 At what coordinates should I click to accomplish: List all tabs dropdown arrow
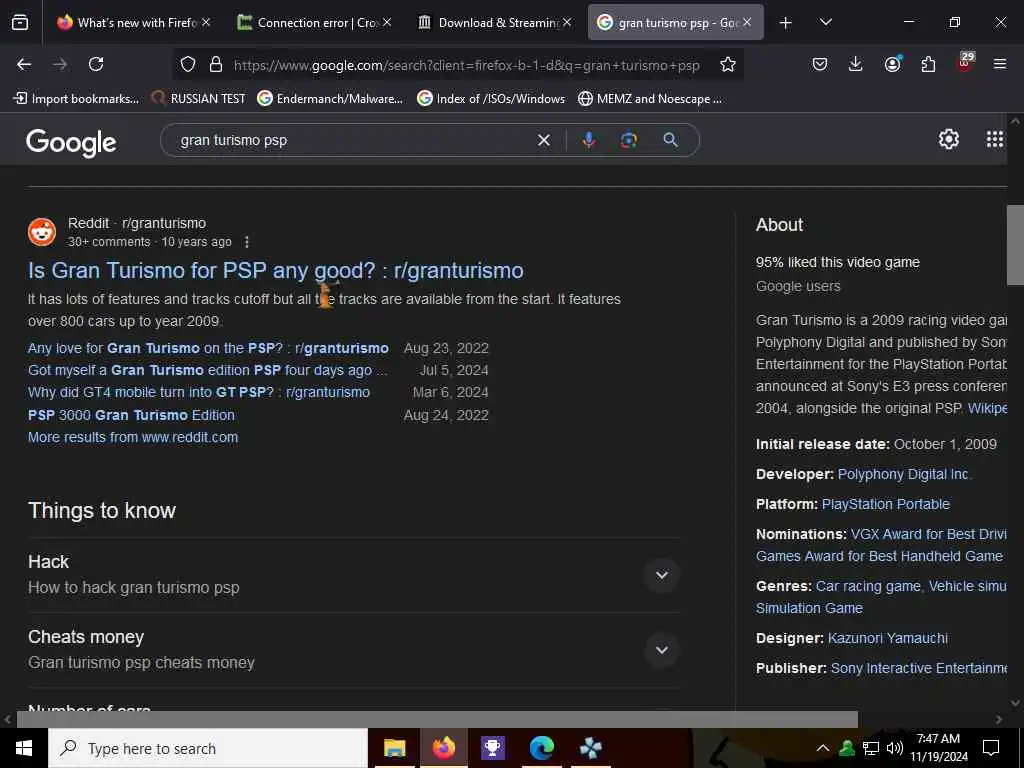click(825, 22)
